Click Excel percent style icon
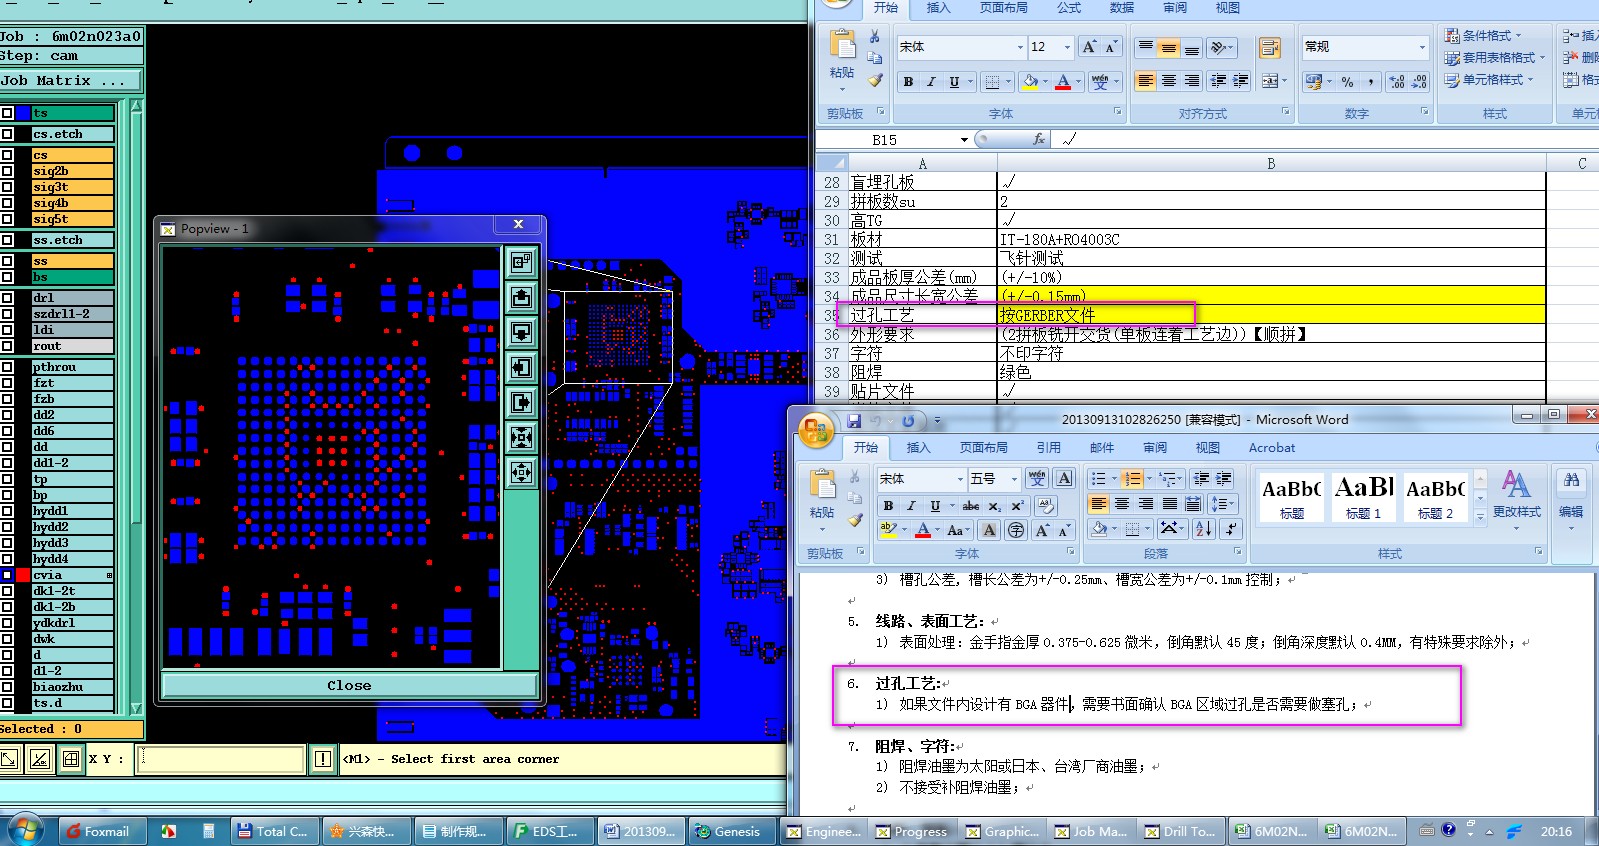This screenshot has width=1599, height=846. click(x=1347, y=82)
